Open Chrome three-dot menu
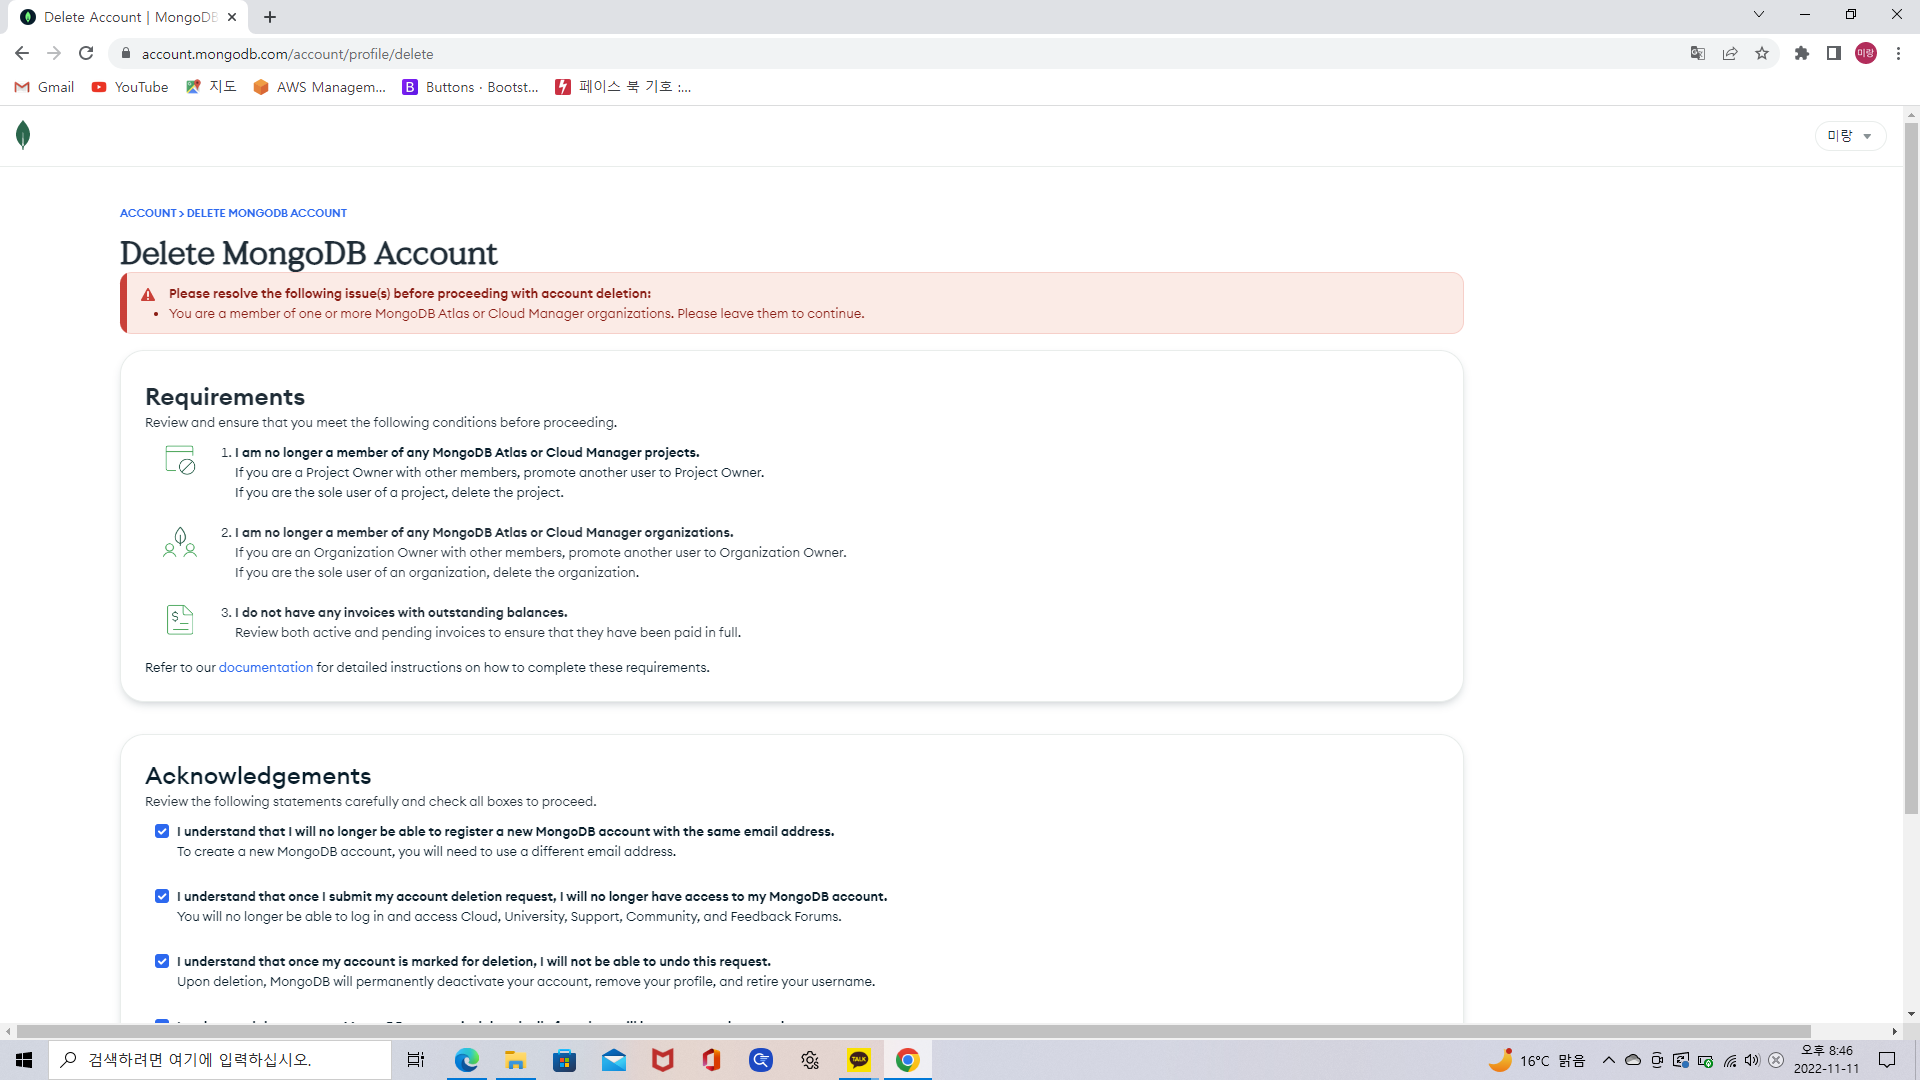Viewport: 1920px width, 1080px height. point(1898,54)
